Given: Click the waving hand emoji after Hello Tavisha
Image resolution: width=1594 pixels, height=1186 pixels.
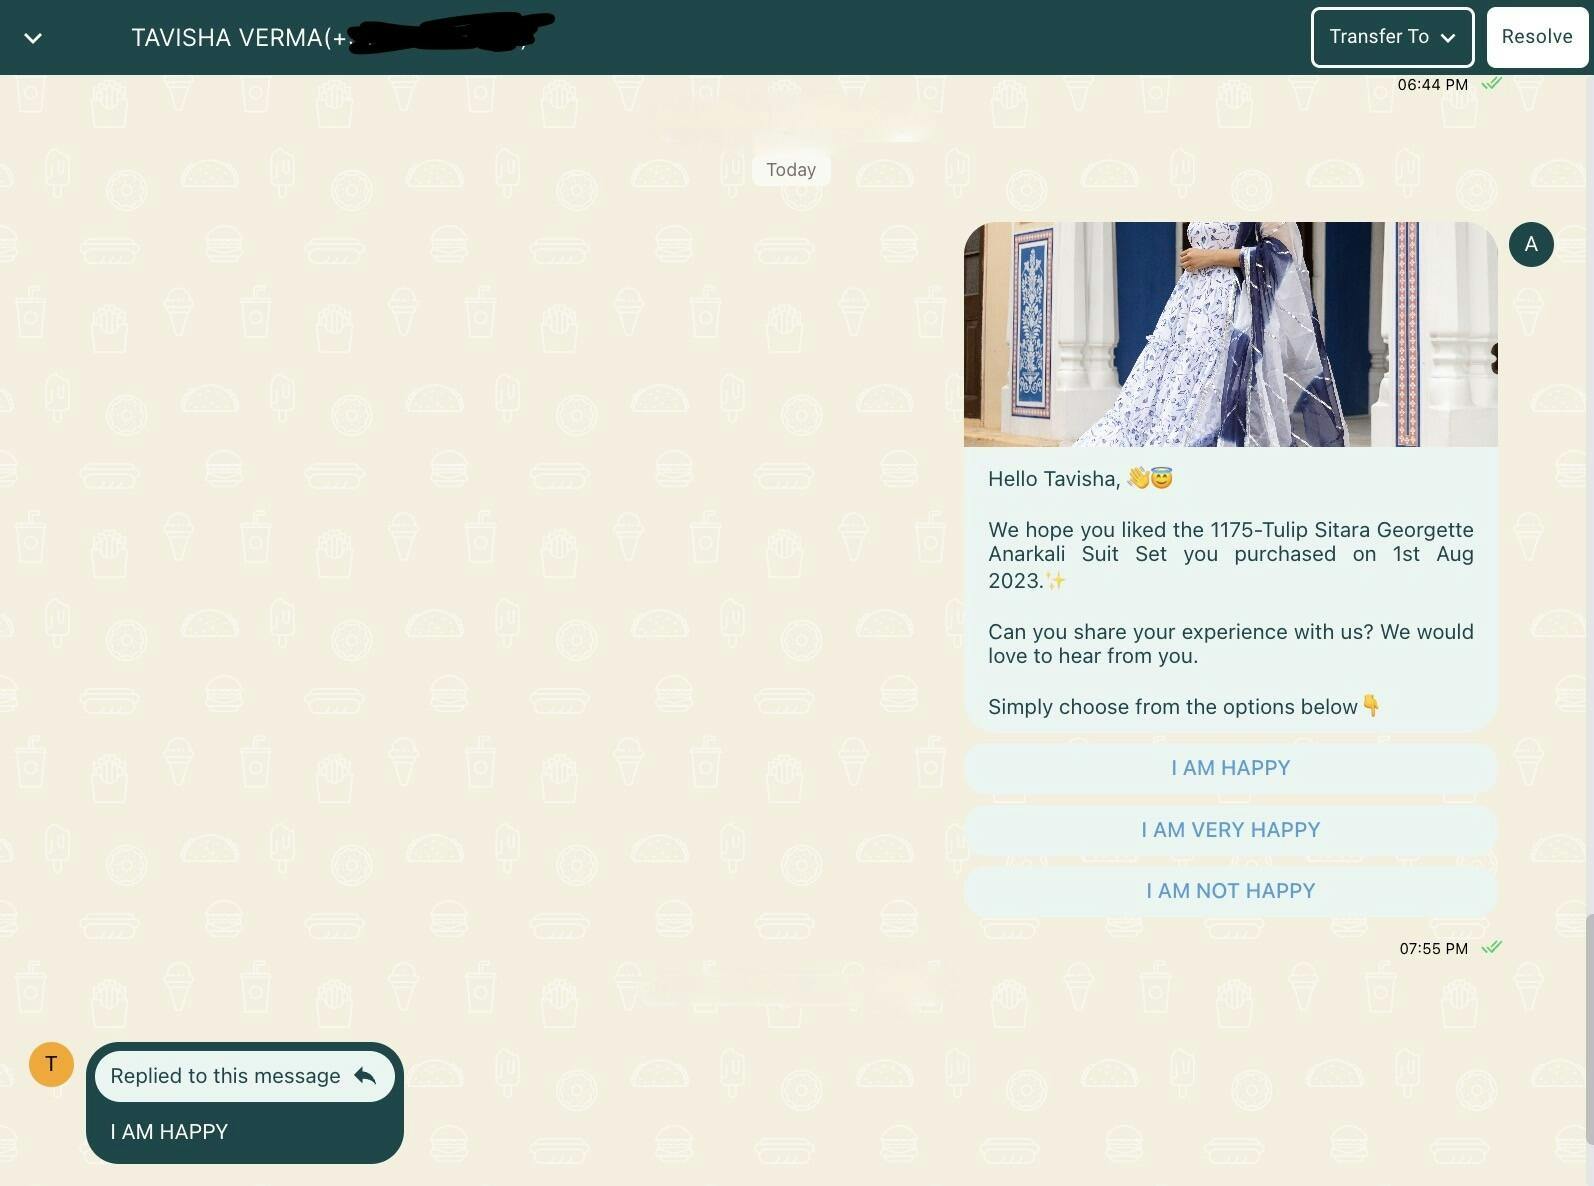Looking at the screenshot, I should tap(1138, 478).
